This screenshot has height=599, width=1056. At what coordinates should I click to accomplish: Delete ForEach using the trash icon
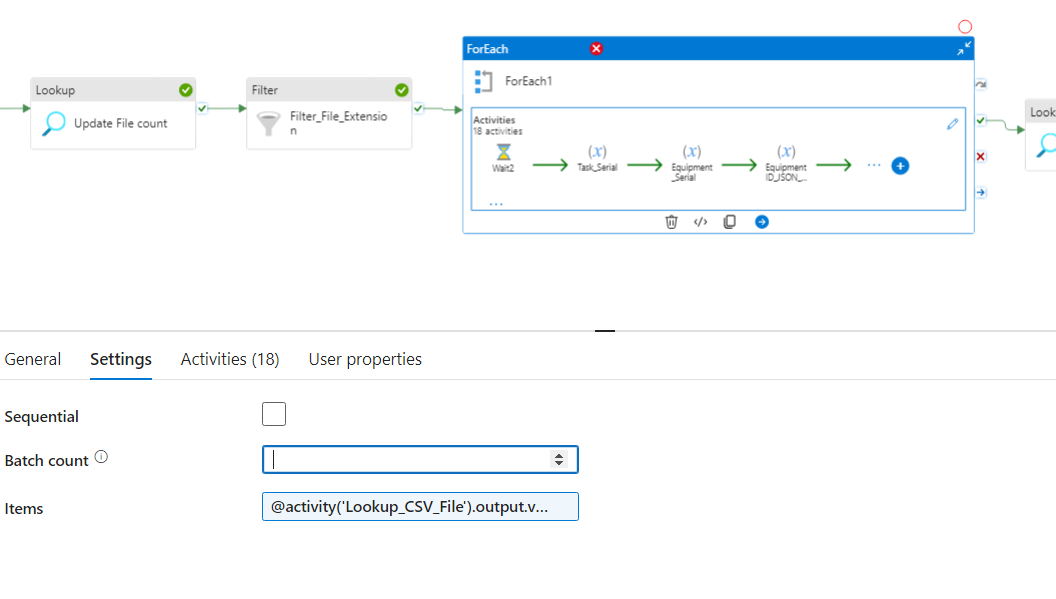point(671,221)
